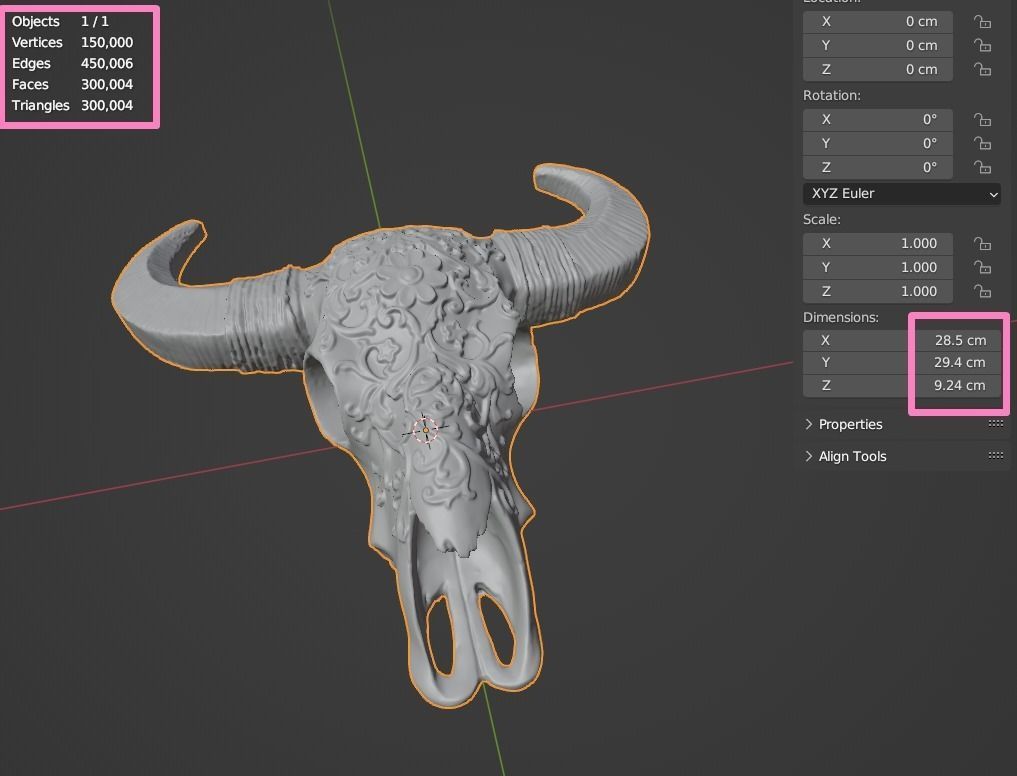Toggle lock on Location X
The image size is (1017, 776).
point(982,22)
